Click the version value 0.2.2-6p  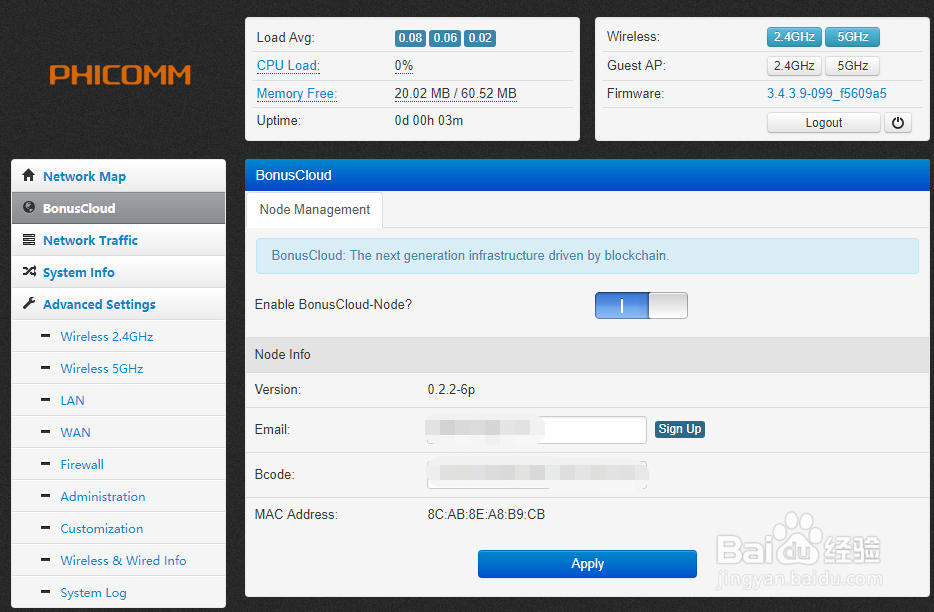click(451, 390)
